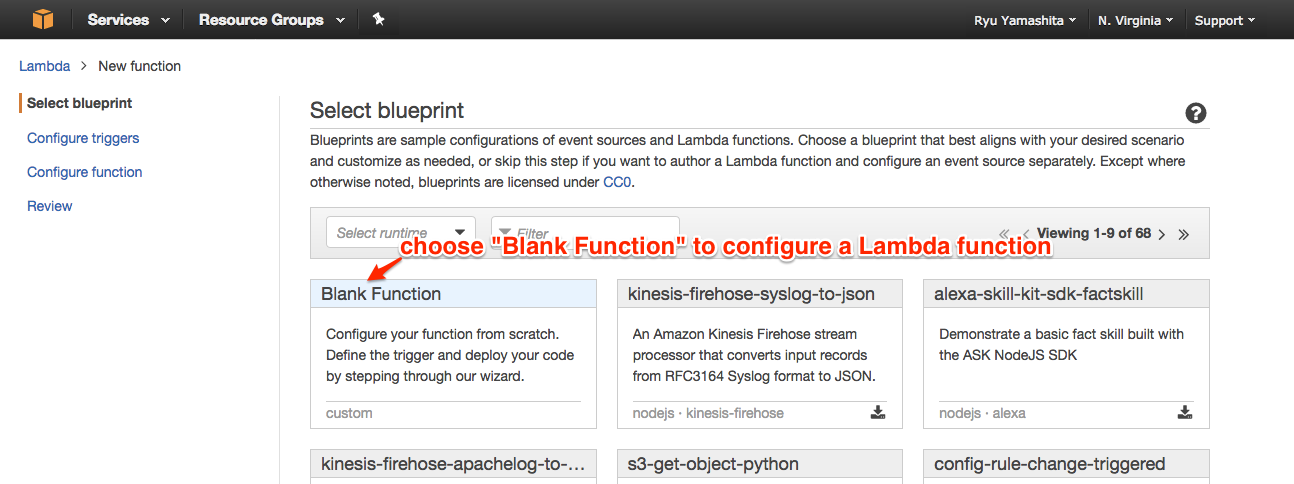Go to Configure function step
This screenshot has width=1294, height=484.
(x=85, y=172)
